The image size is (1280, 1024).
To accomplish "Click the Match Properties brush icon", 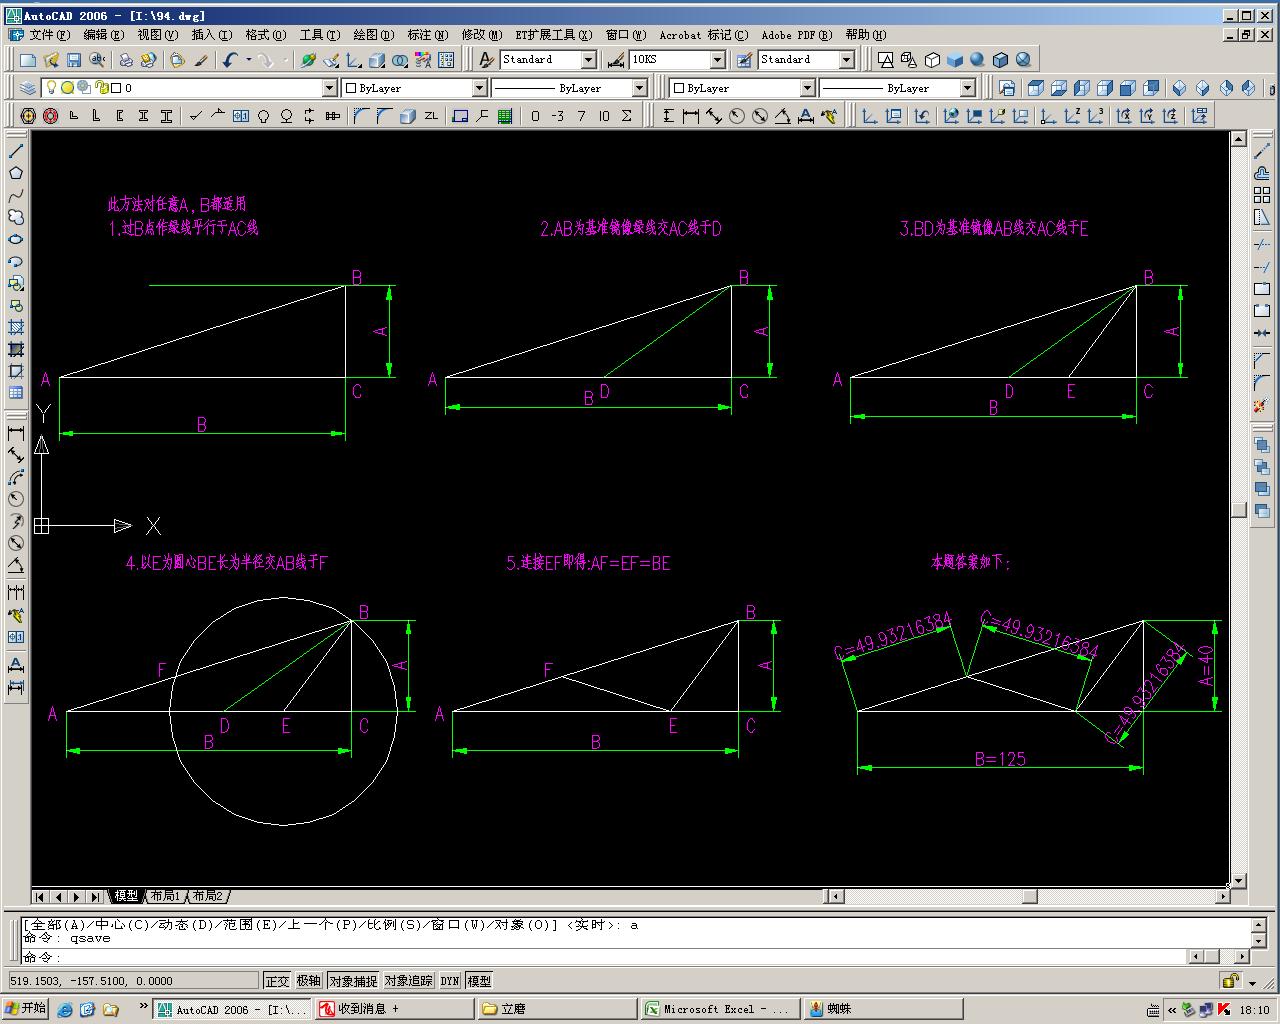I will (201, 60).
